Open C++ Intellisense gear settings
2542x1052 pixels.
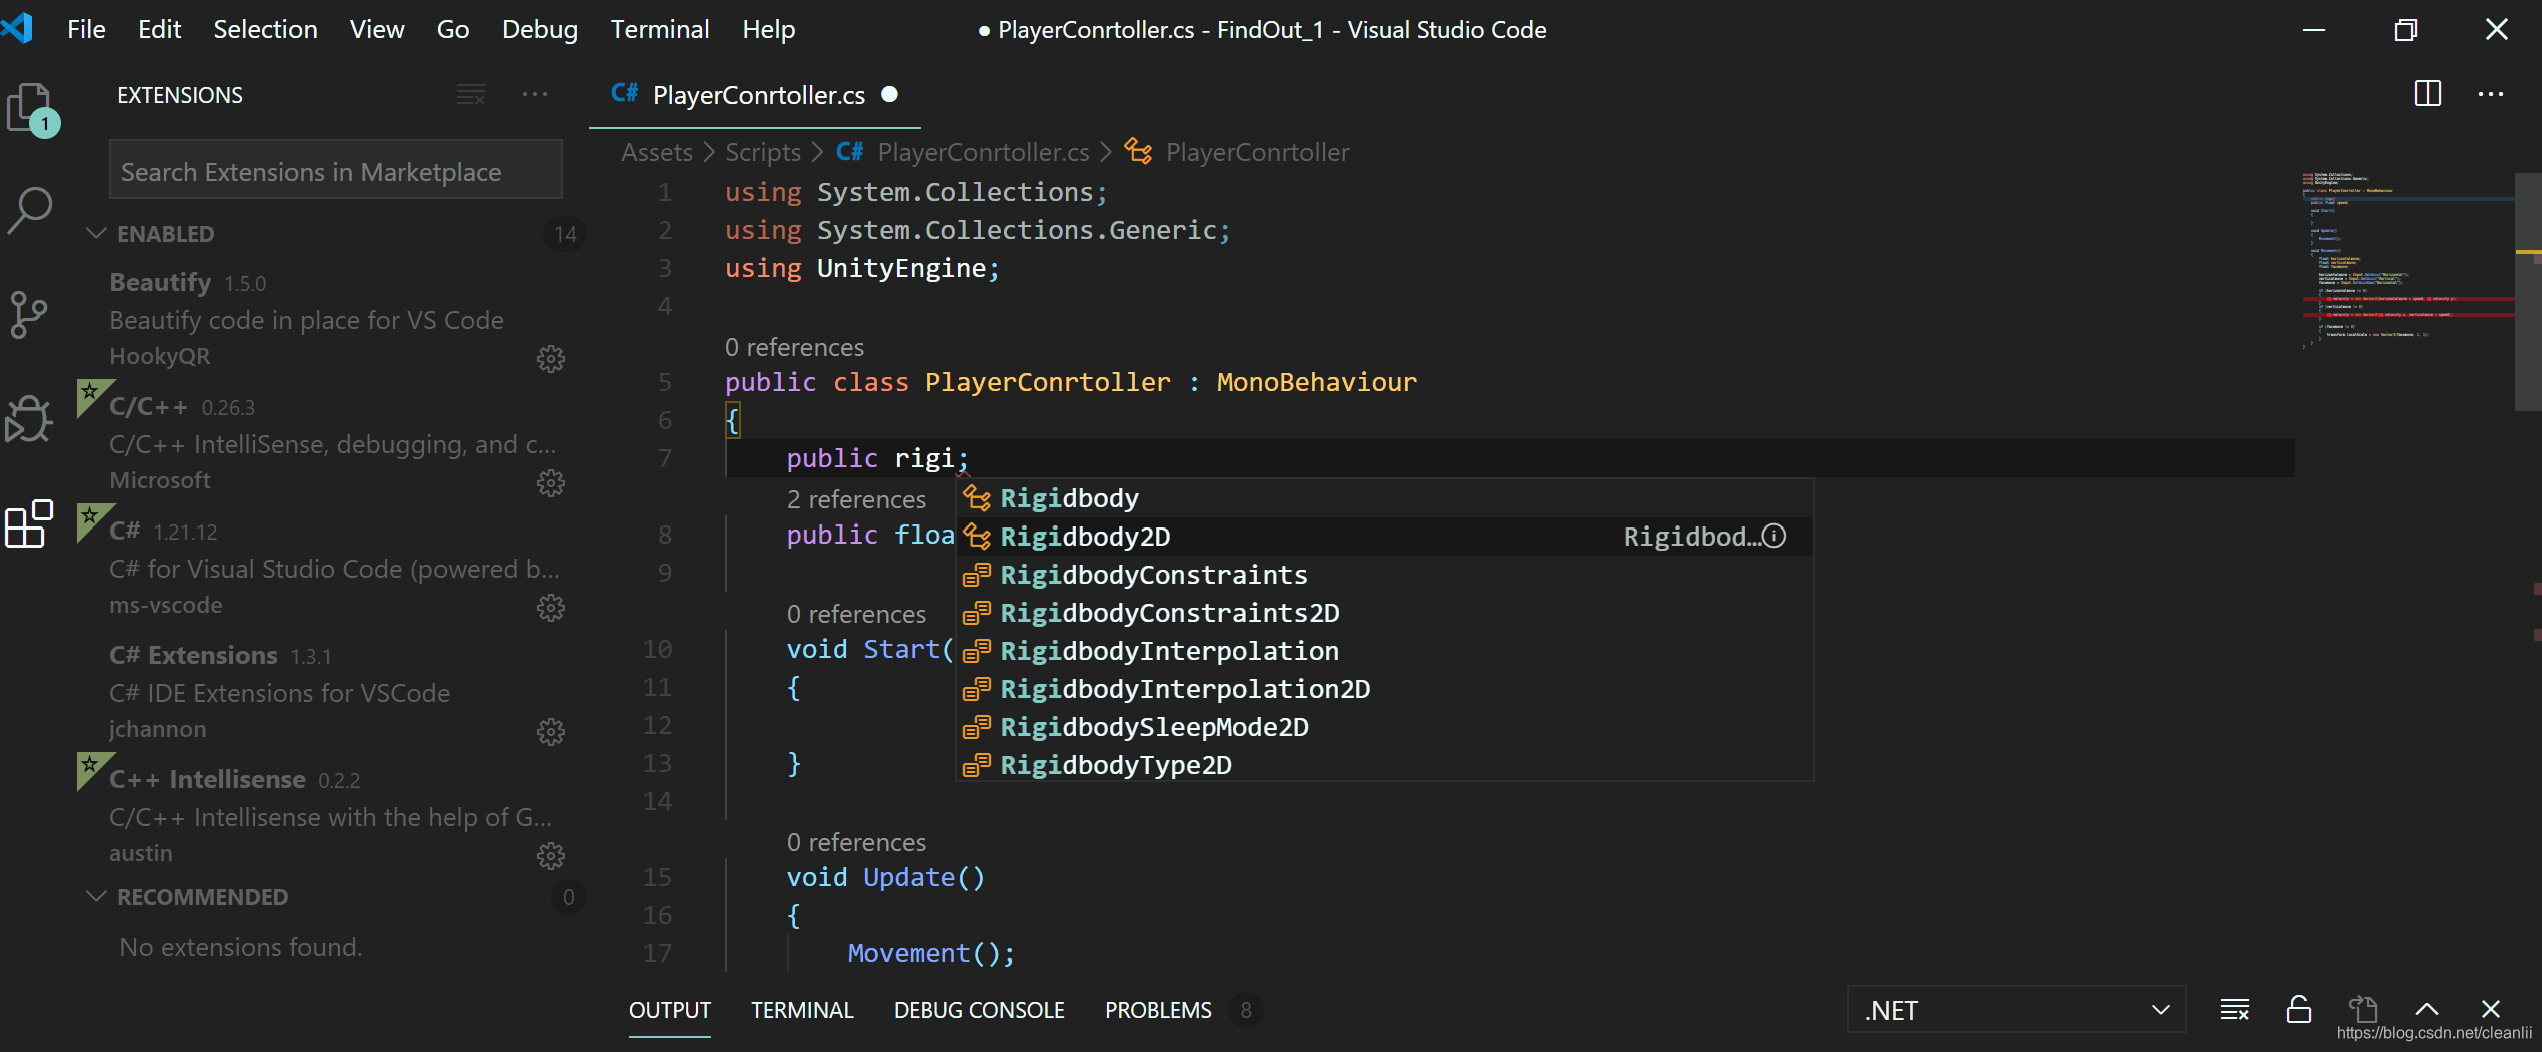point(551,856)
